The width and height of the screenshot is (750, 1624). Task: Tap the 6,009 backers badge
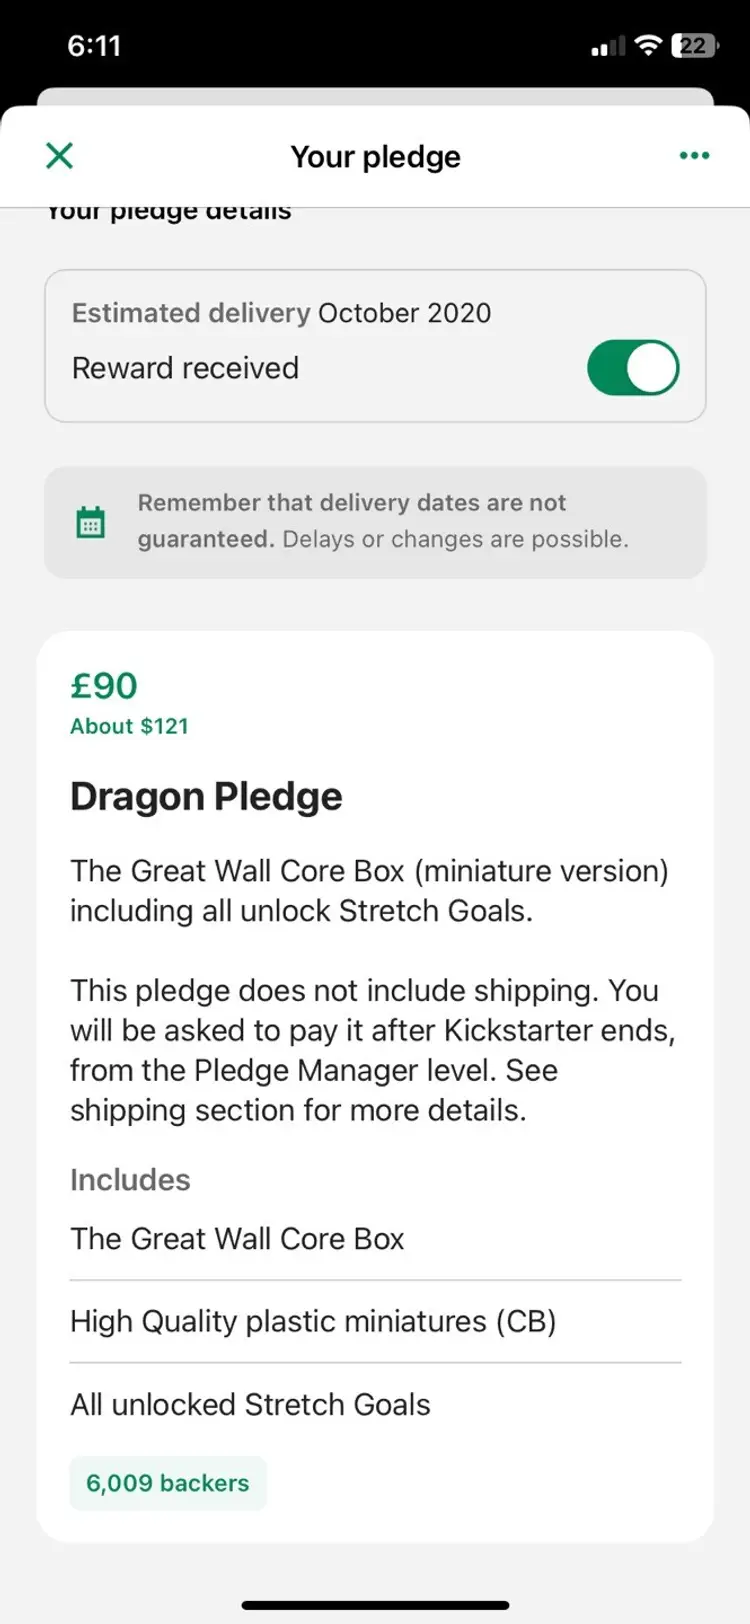tap(168, 1482)
